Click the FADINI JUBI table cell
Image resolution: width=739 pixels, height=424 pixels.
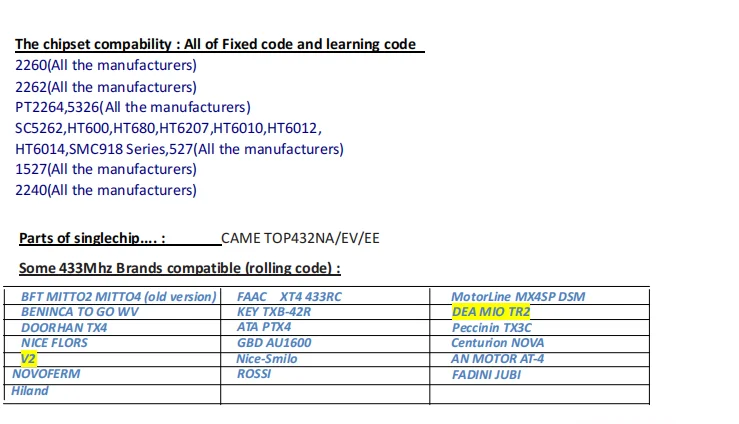[486, 374]
